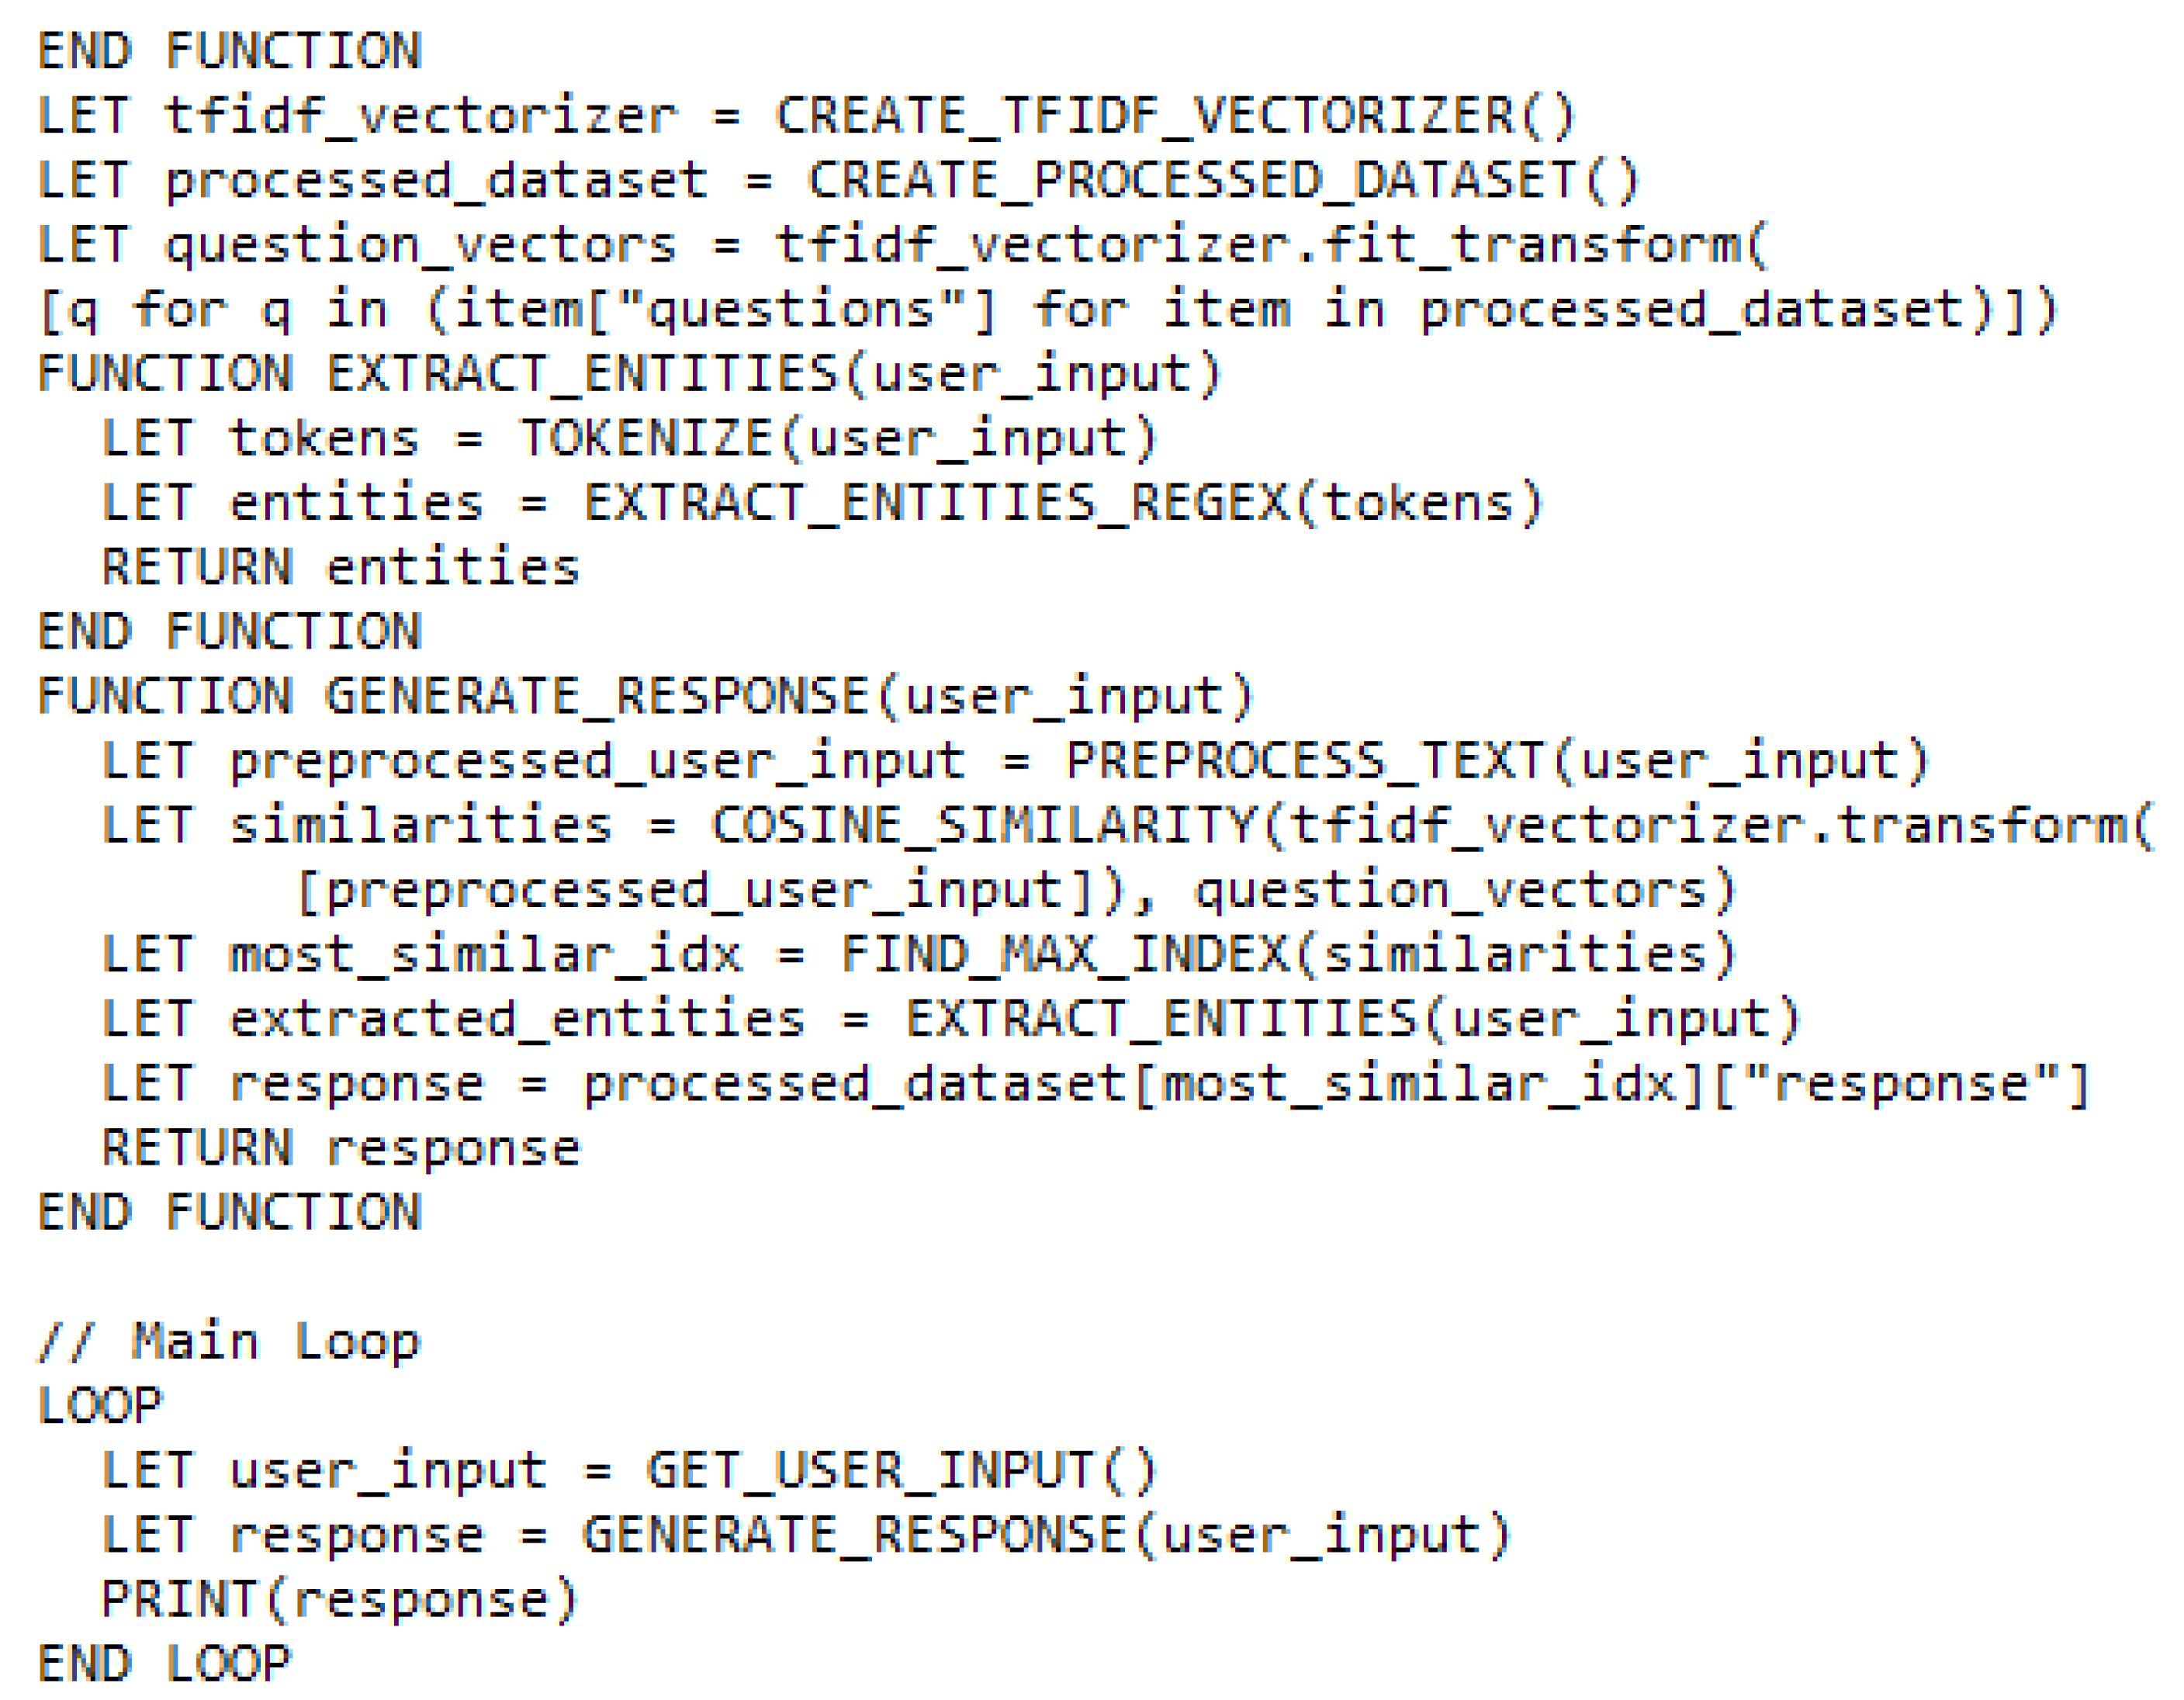Click the TOKENIZE(user_input) call

click(x=838, y=438)
